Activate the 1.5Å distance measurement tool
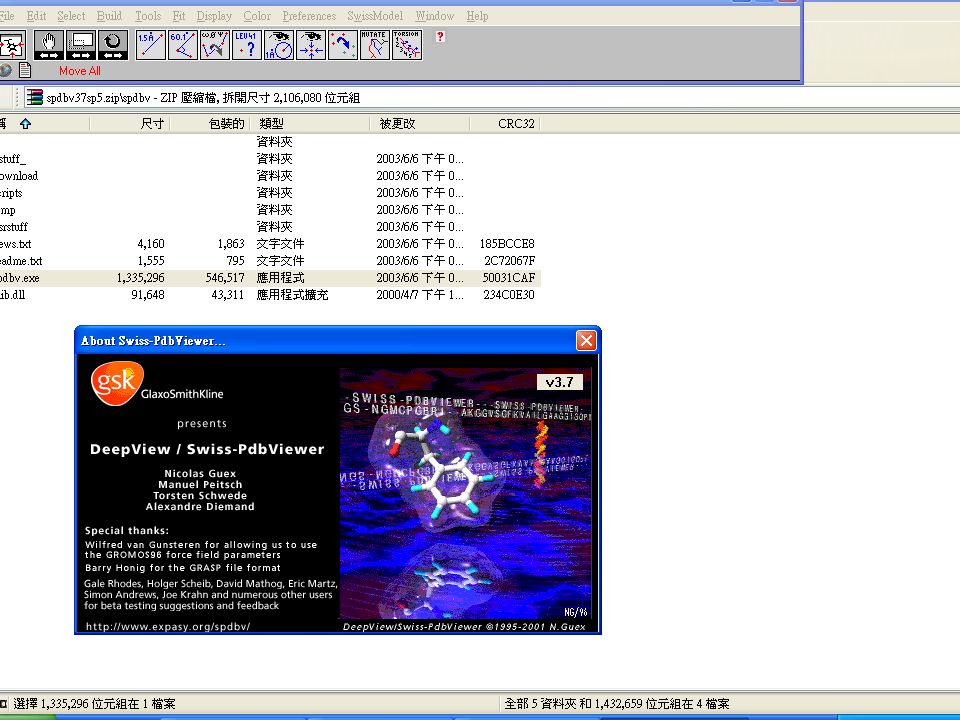 [x=151, y=45]
